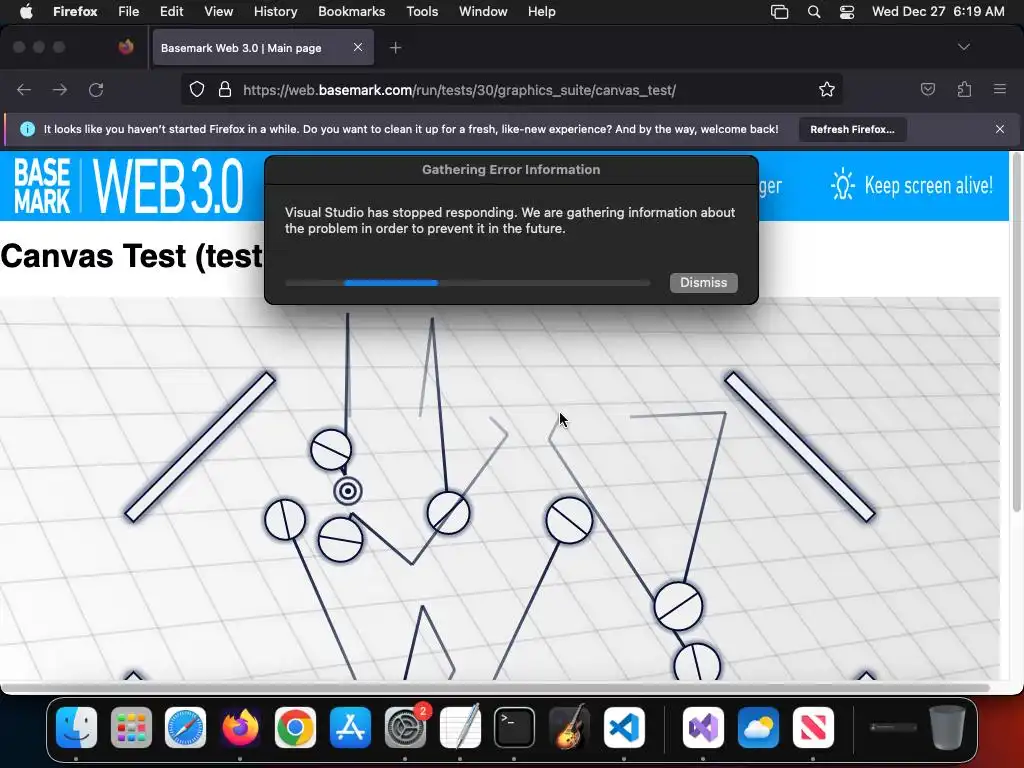Viewport: 1024px width, 768px height.
Task: Open a new tab
Action: tap(395, 48)
